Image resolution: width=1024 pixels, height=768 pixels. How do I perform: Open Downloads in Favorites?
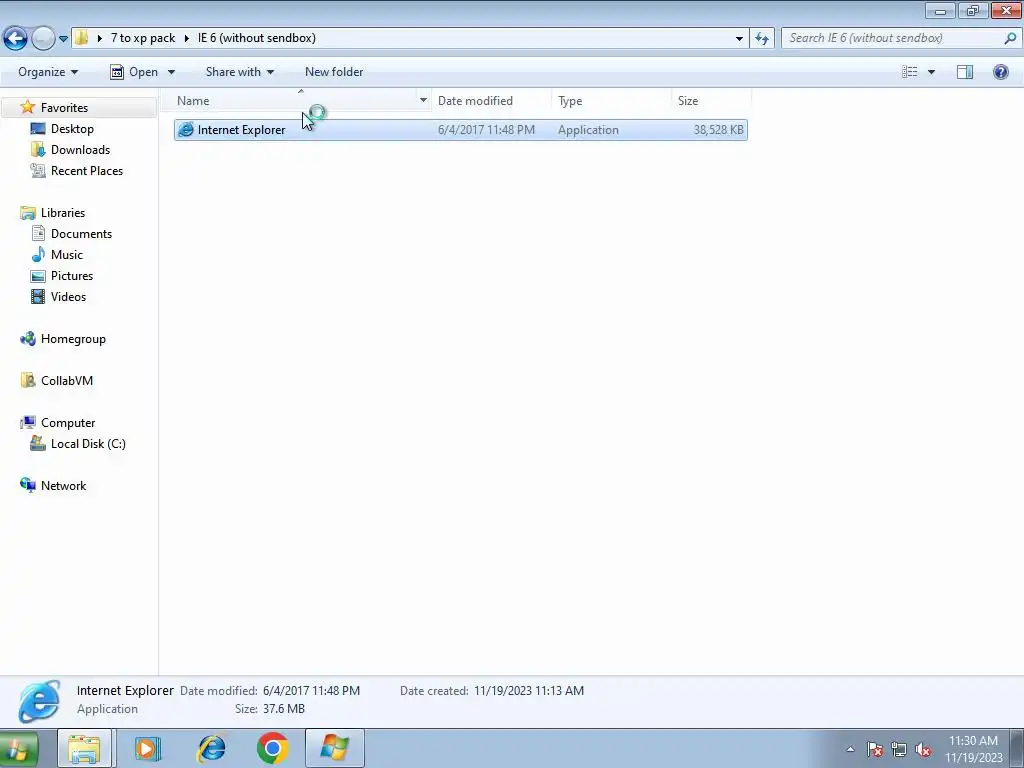click(x=80, y=150)
